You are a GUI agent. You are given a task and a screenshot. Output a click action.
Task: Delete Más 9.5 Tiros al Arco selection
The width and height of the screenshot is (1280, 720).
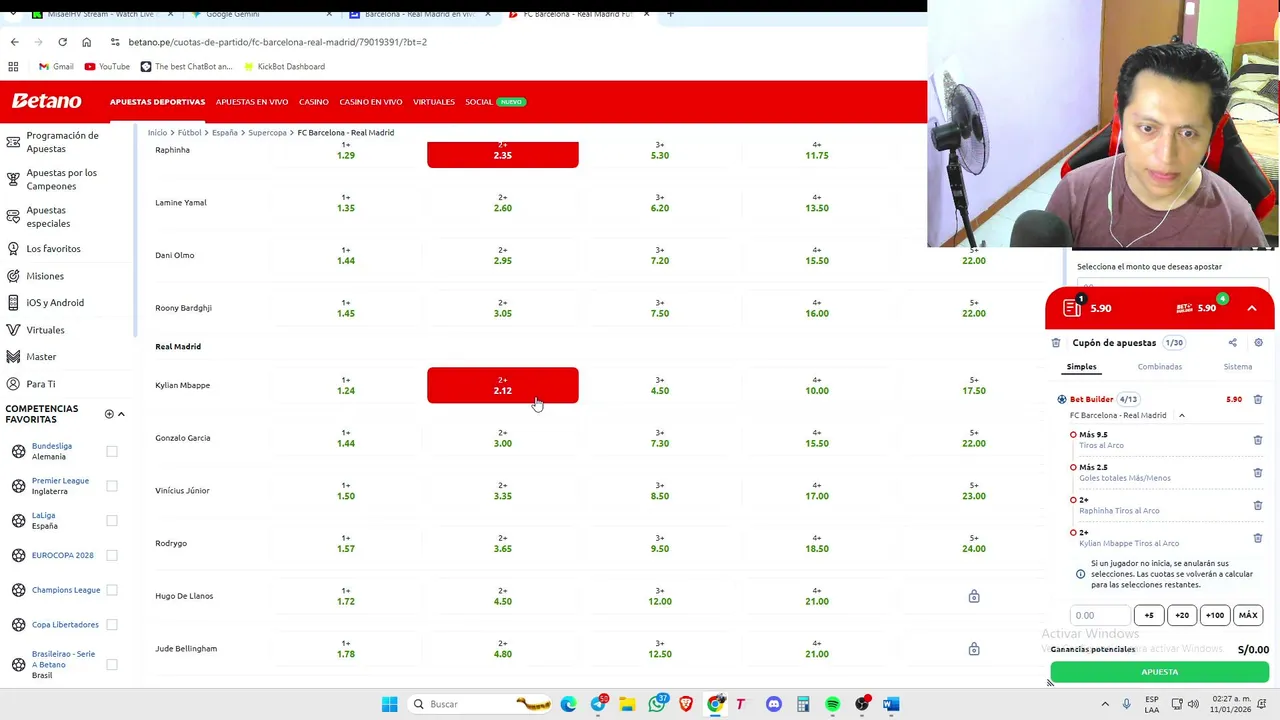click(x=1258, y=440)
